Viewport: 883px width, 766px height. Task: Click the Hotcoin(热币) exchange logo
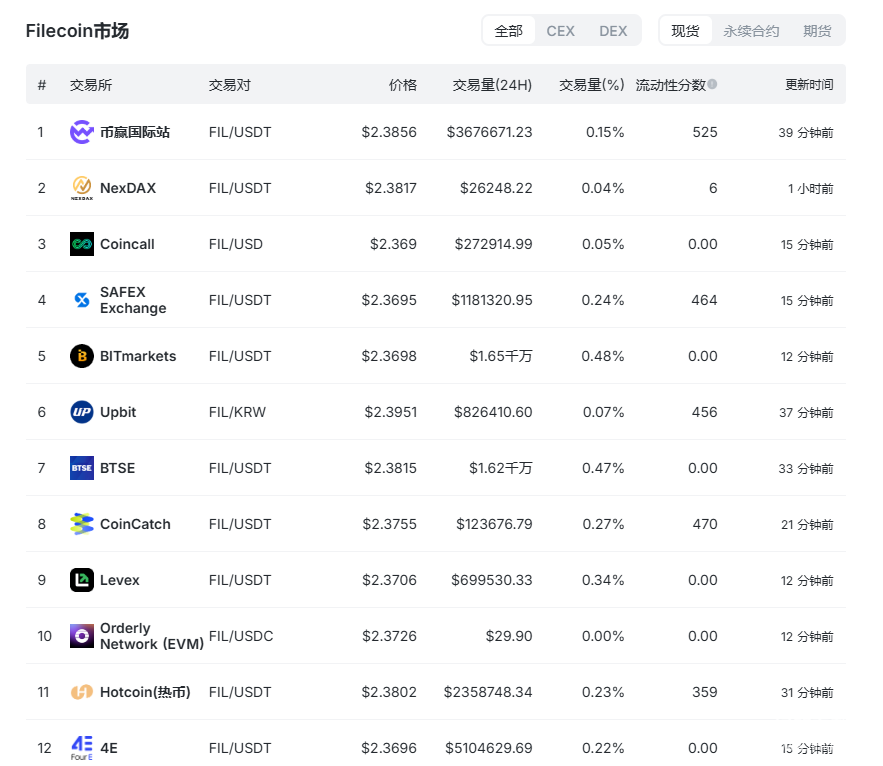tap(82, 692)
